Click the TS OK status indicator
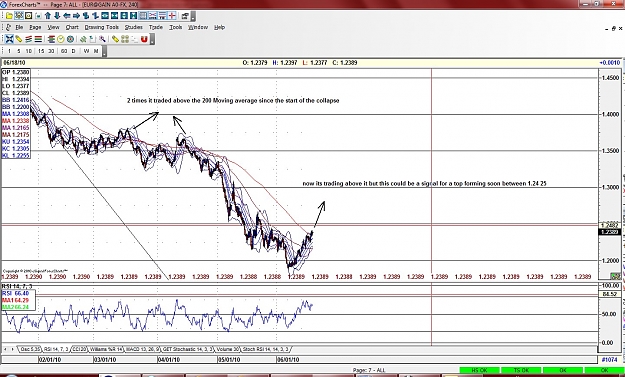Viewport: 625px width, 377px height. [x=521, y=371]
